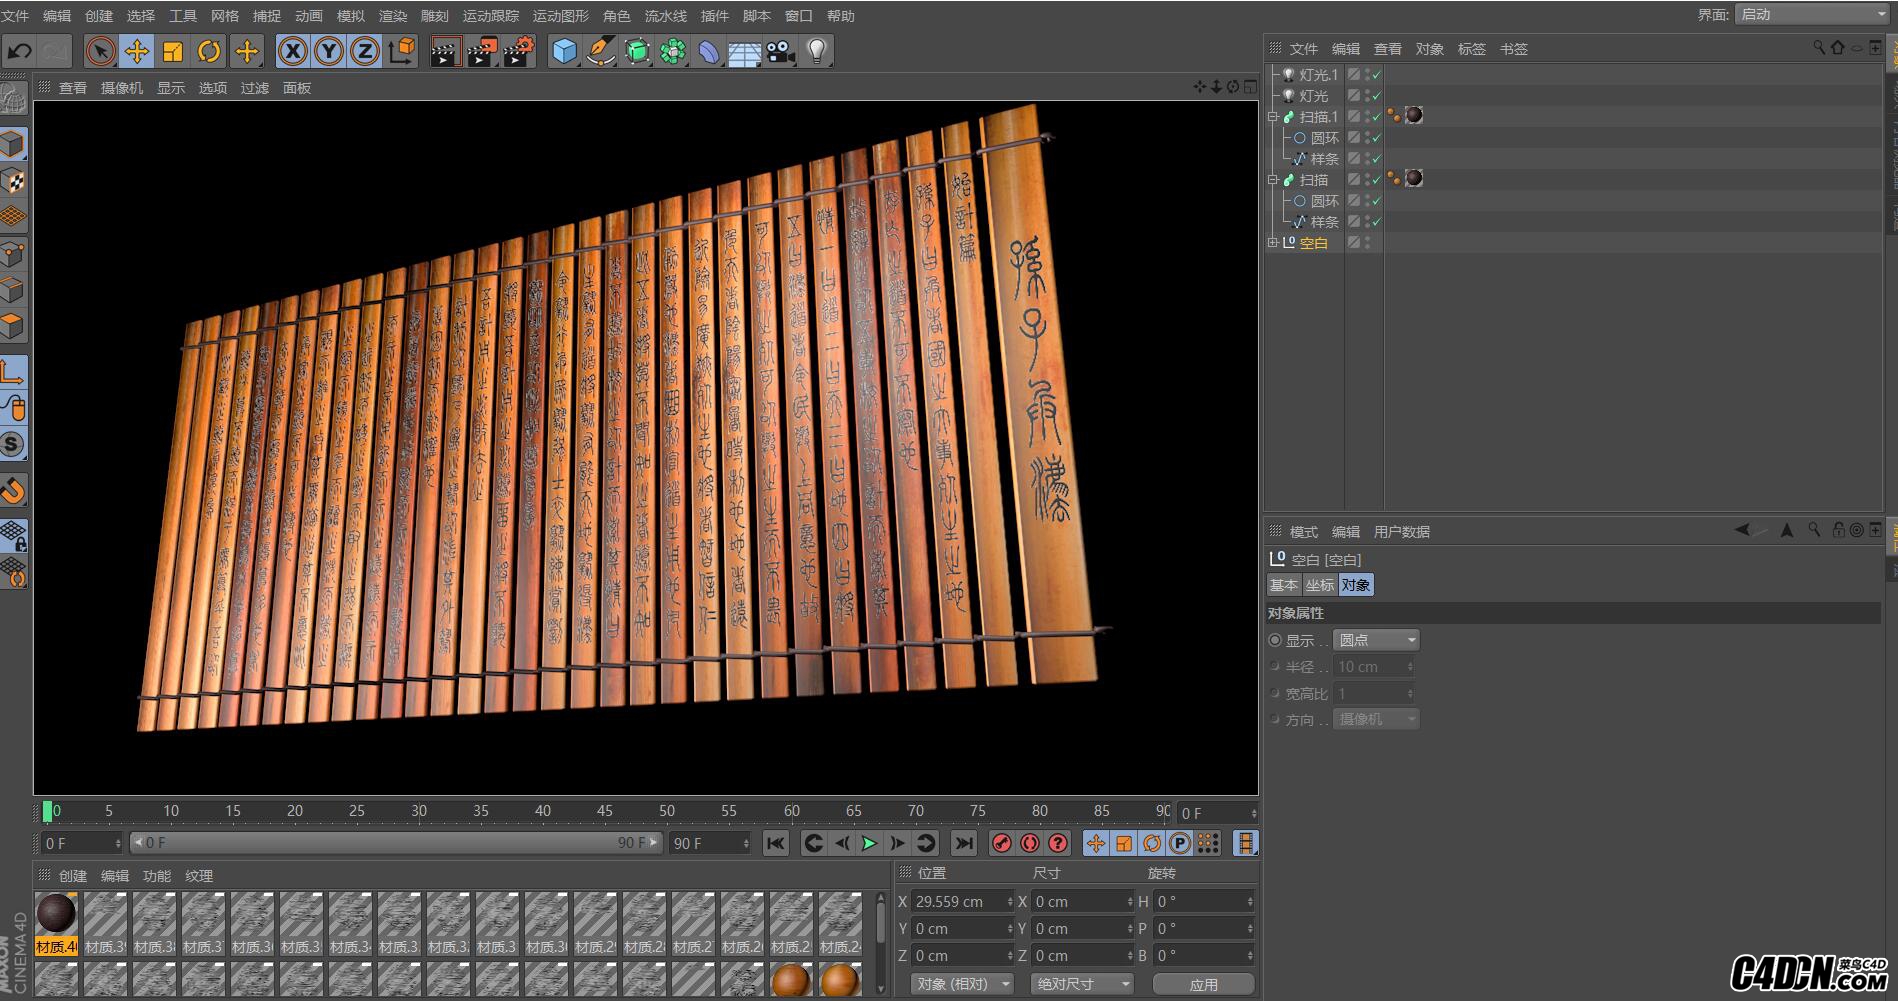Click the Undo arrow icon

pos(20,51)
